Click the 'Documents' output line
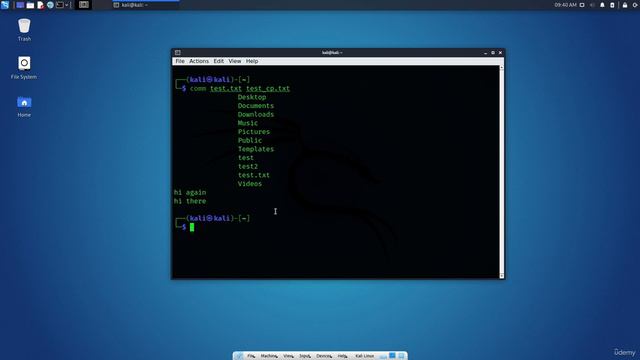The width and height of the screenshot is (640, 360). pos(256,106)
